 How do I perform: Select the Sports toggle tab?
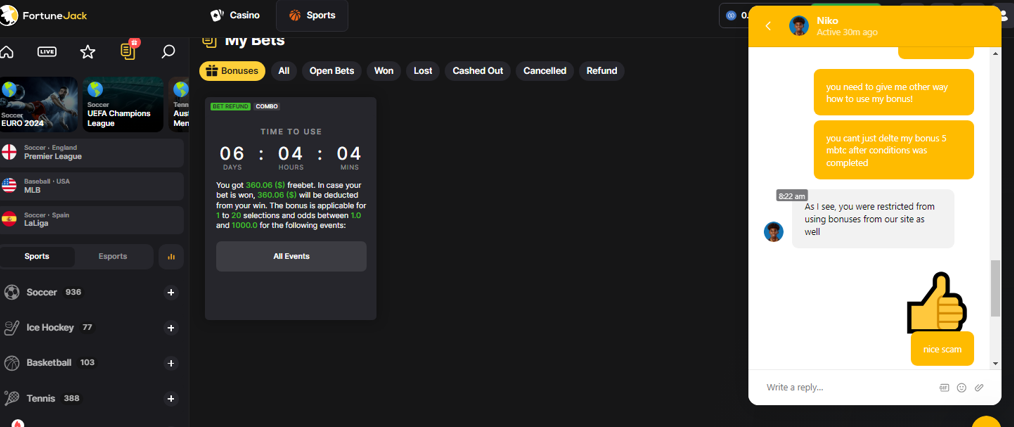[x=37, y=256]
